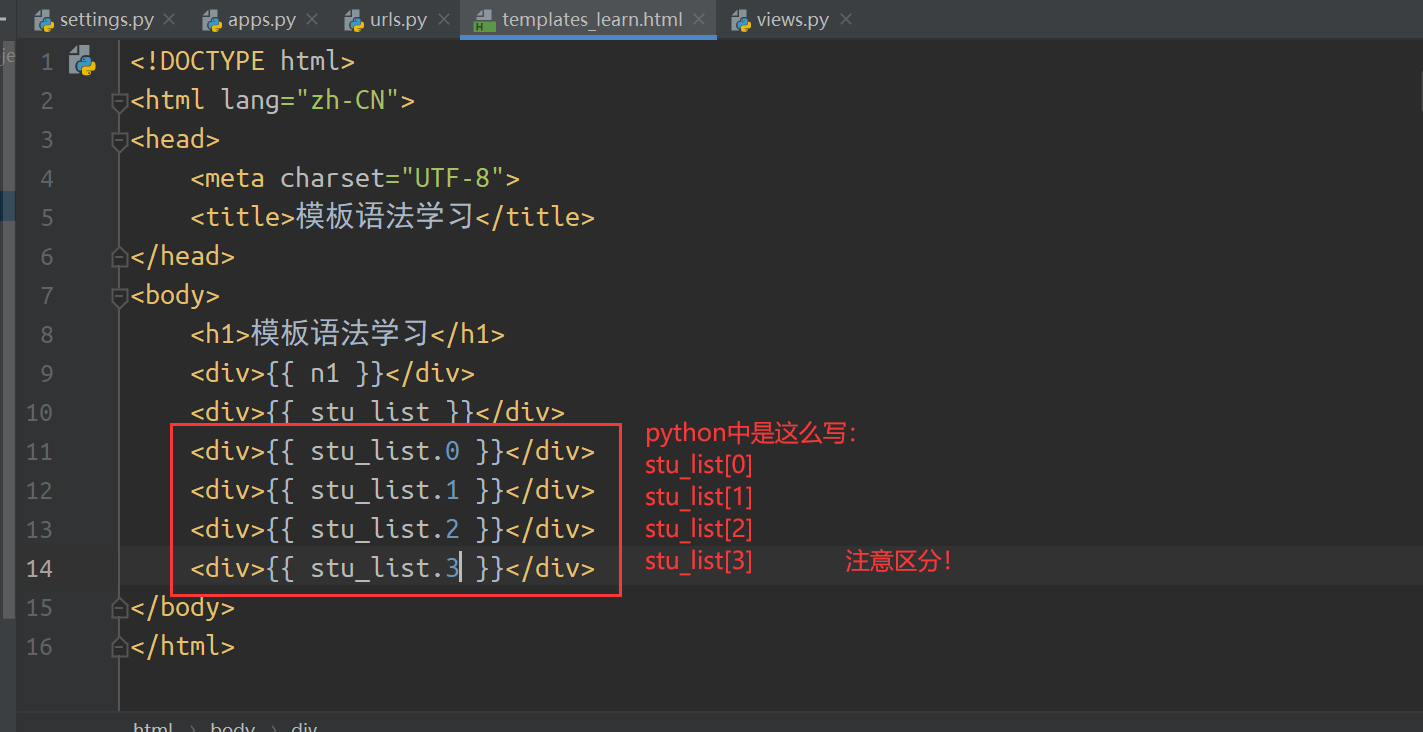The image size is (1423, 732).
Task: Click line number 14 in the gutter
Action: pyautogui.click(x=40, y=568)
